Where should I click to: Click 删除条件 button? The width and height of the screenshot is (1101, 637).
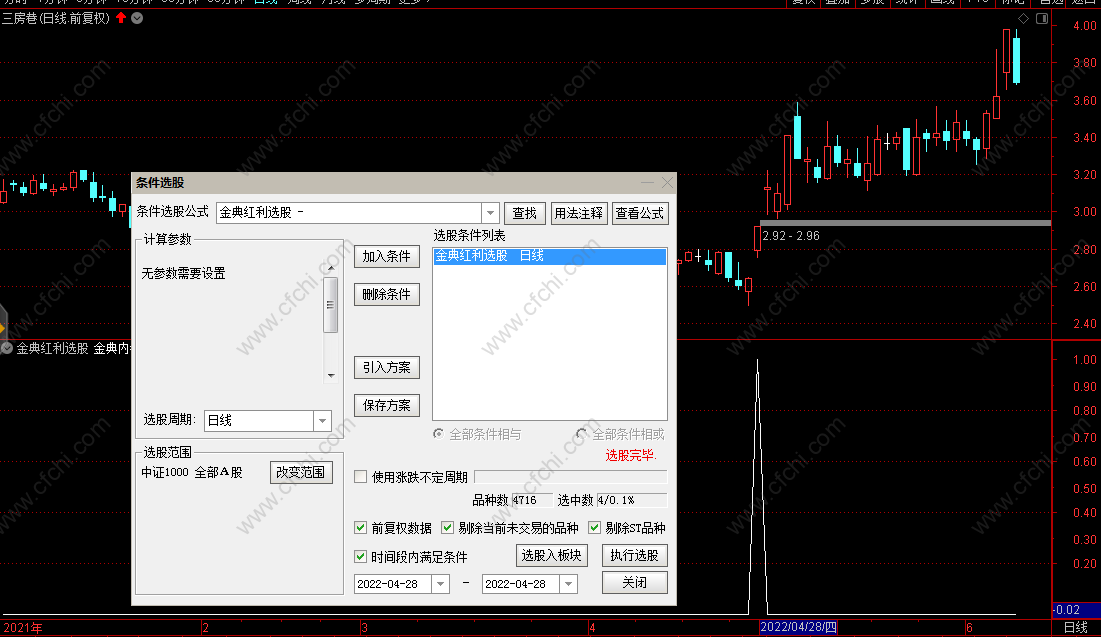[387, 294]
